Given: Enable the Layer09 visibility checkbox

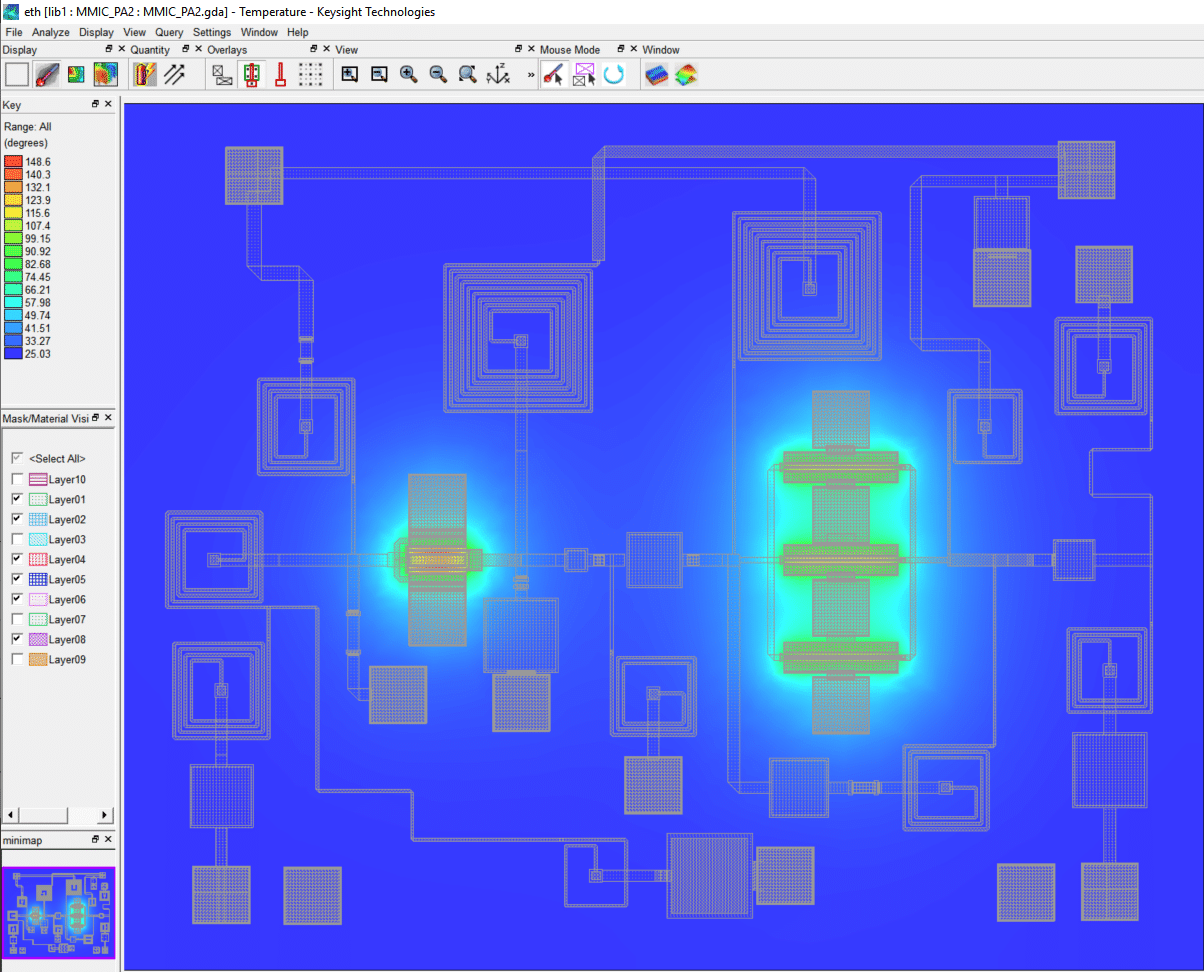Looking at the screenshot, I should pos(16,659).
